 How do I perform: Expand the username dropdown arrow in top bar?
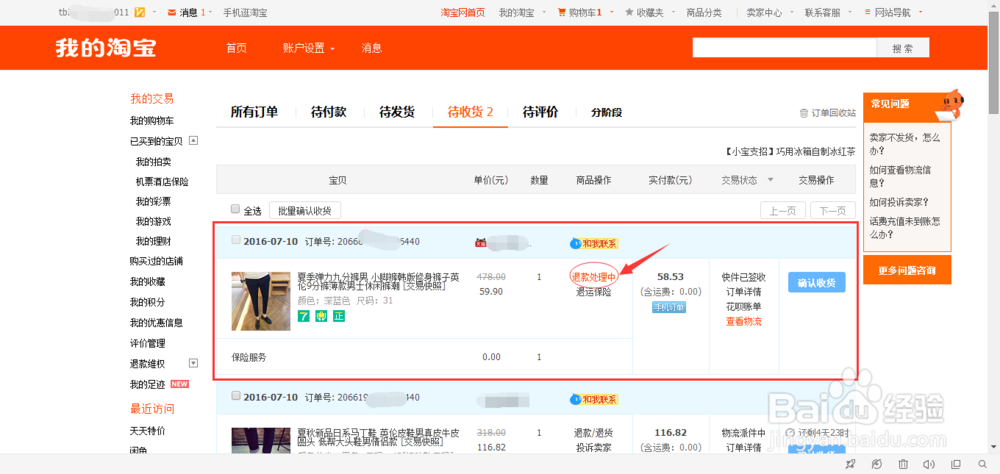tap(156, 13)
